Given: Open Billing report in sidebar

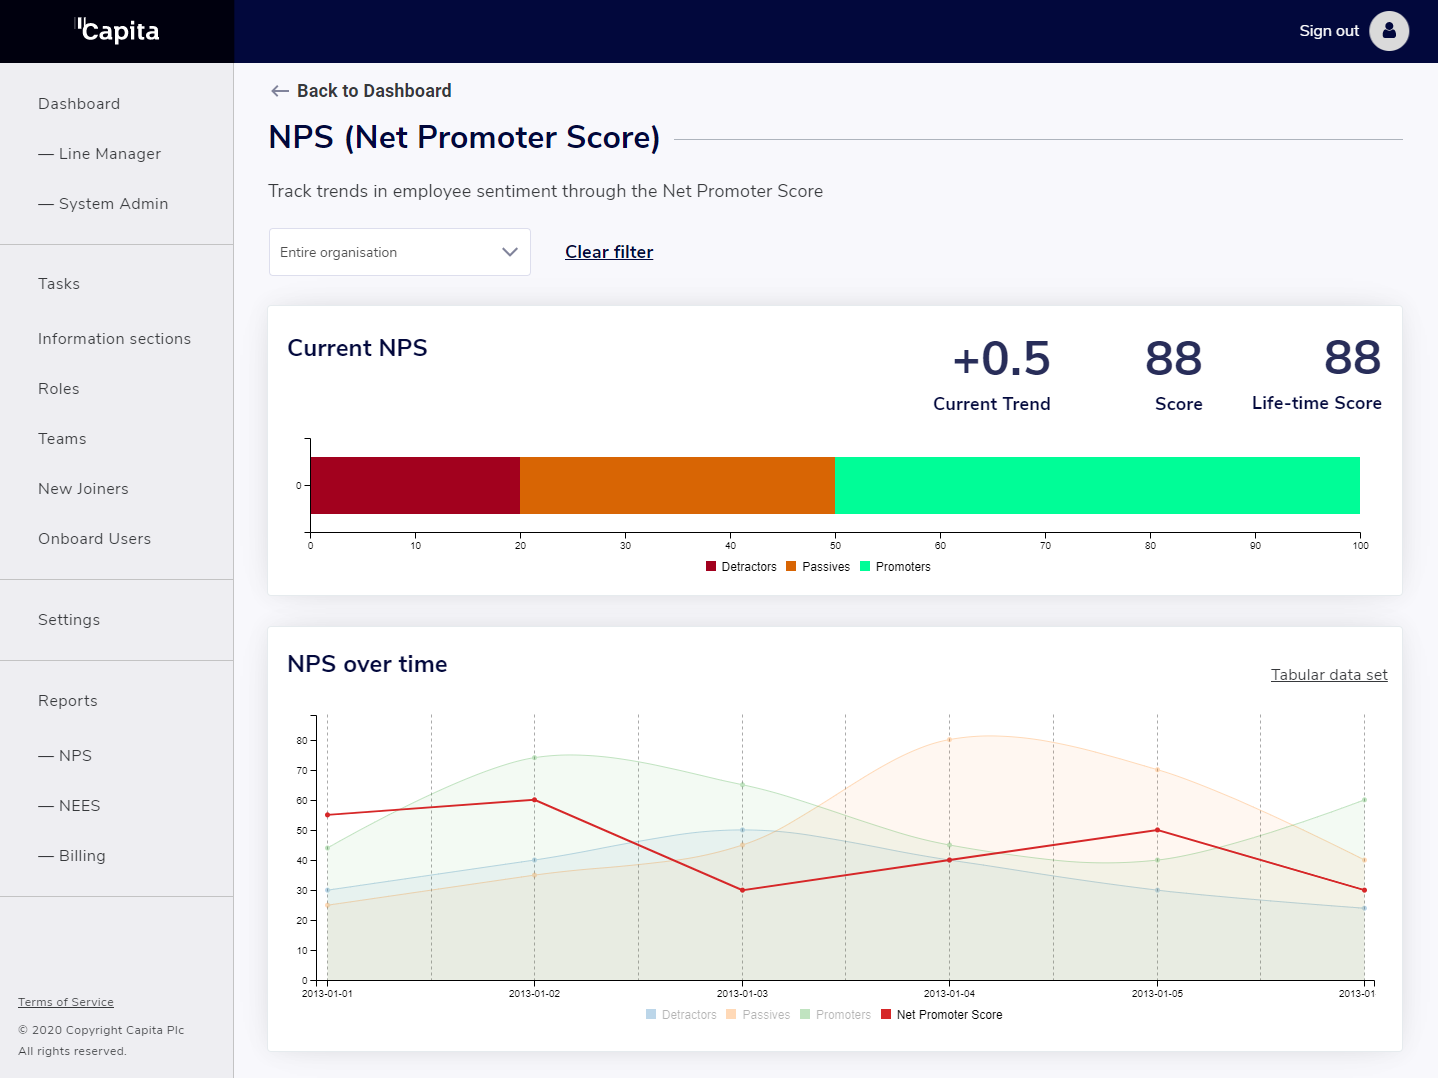Looking at the screenshot, I should [x=82, y=856].
